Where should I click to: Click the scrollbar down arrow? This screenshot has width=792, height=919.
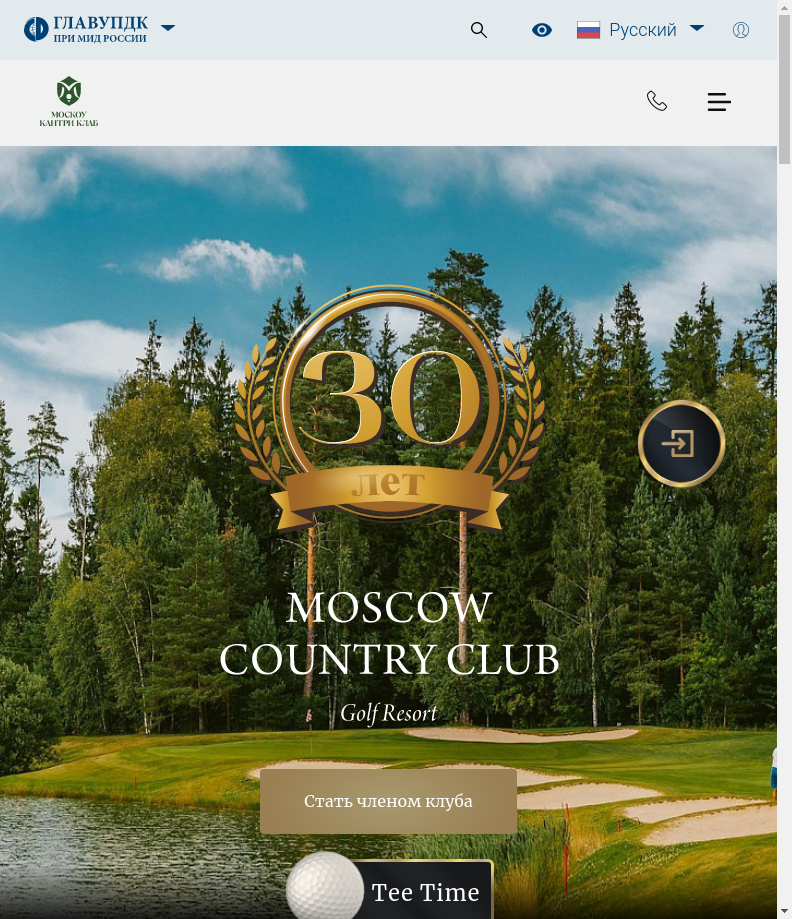click(784, 912)
